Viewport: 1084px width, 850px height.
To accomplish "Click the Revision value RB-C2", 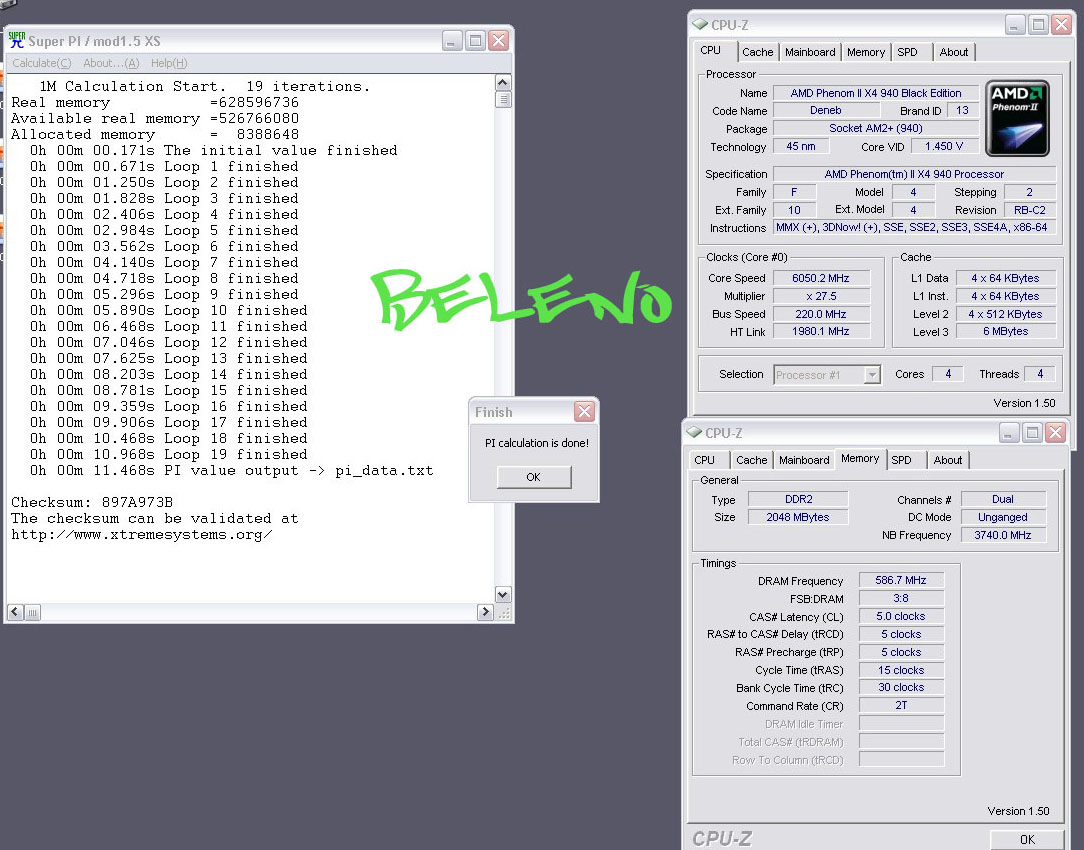I will (x=1029, y=210).
